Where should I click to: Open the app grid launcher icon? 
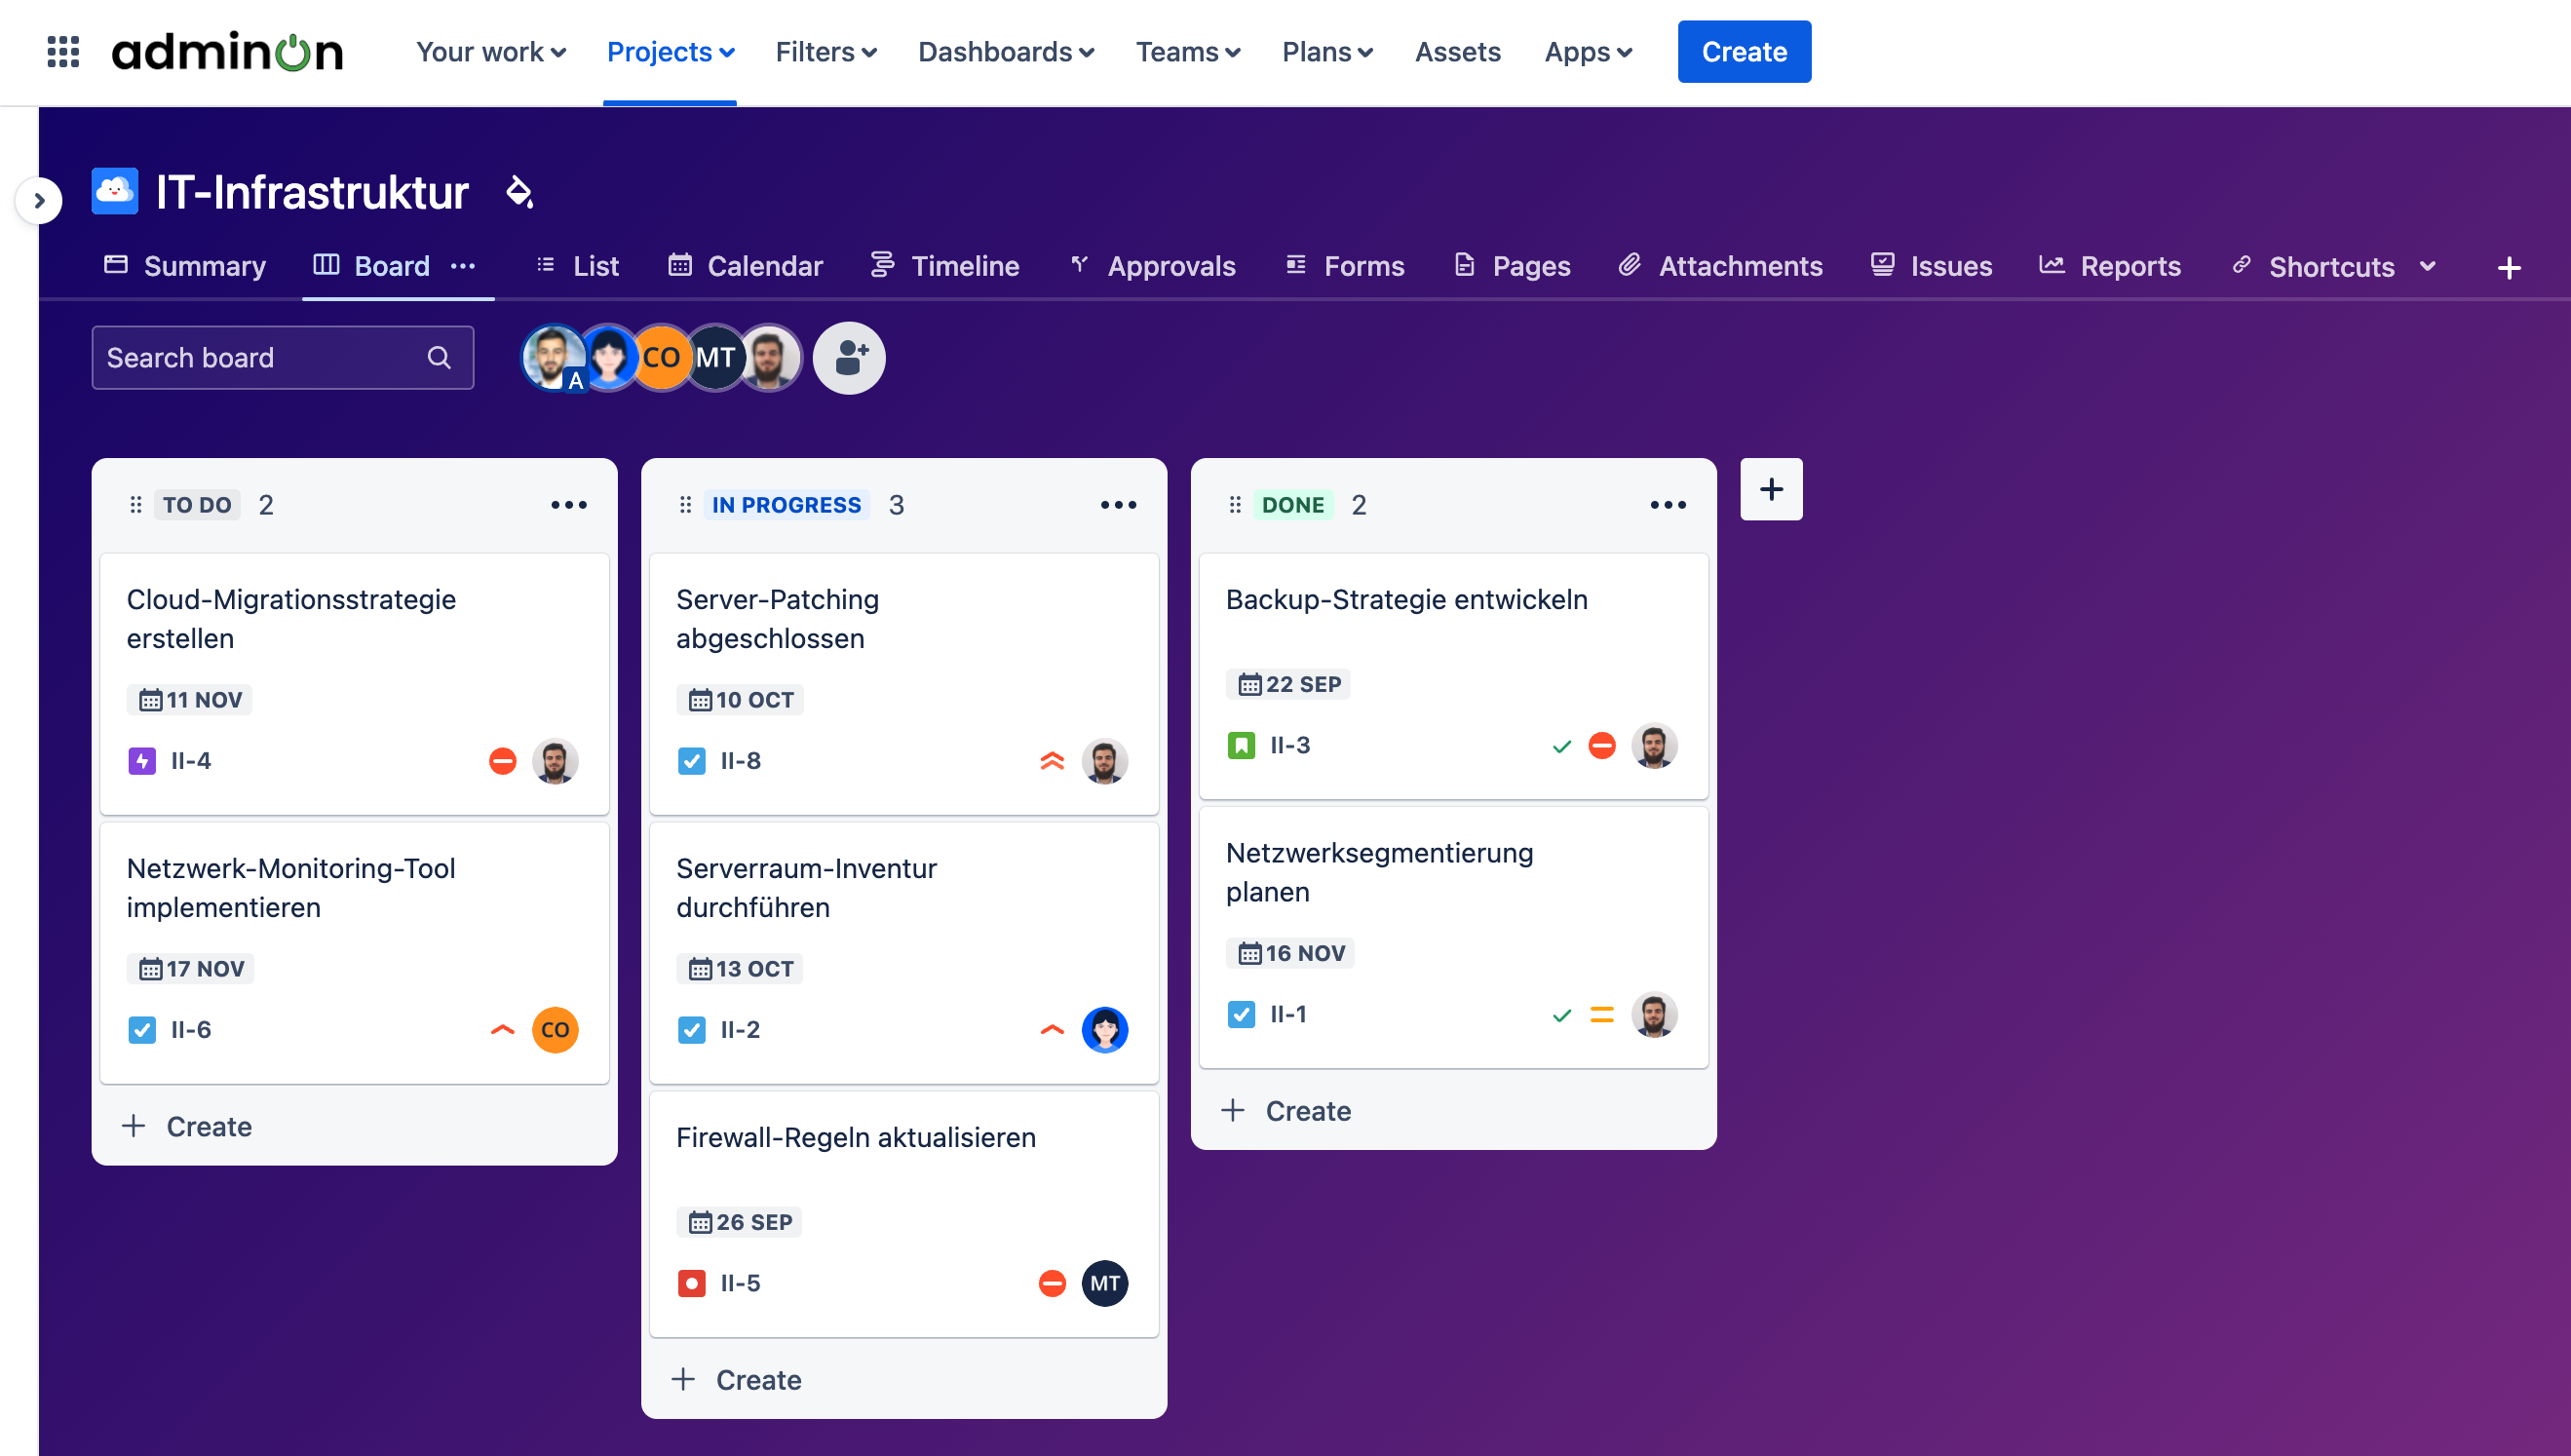click(x=62, y=51)
